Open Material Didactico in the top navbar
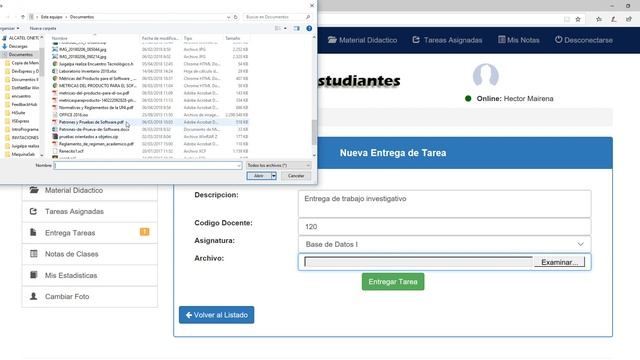This screenshot has width=640, height=360. point(362,40)
